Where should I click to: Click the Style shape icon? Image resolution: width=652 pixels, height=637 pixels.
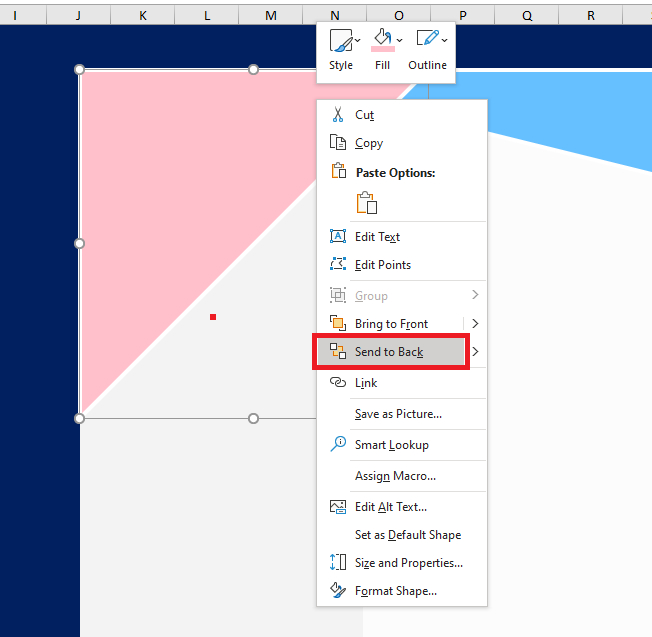pos(341,40)
